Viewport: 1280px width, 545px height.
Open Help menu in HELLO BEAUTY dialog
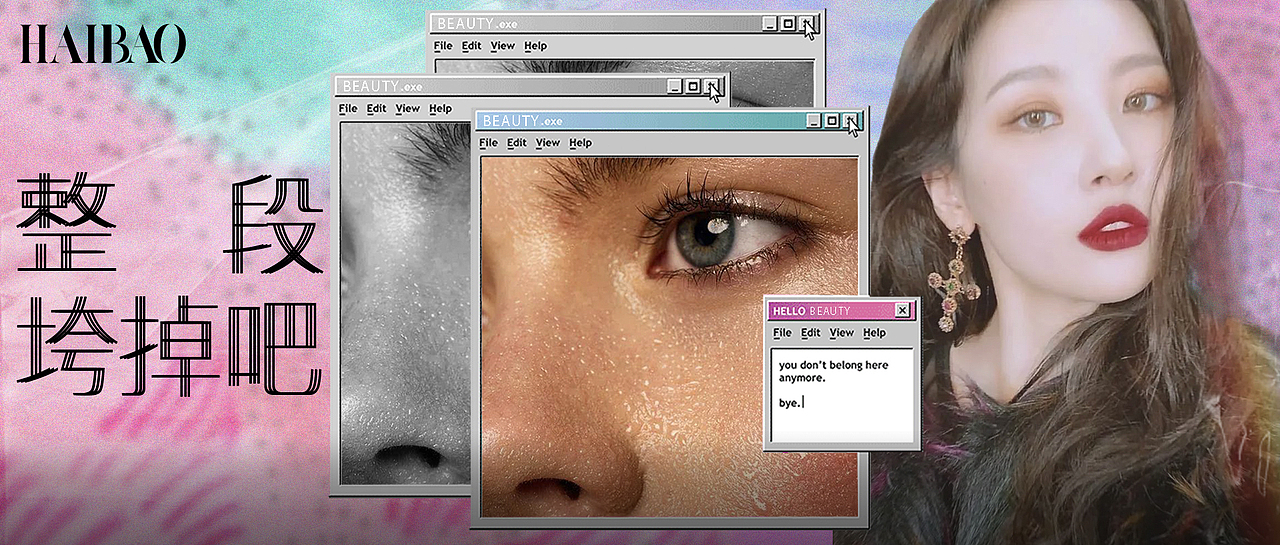click(x=875, y=332)
